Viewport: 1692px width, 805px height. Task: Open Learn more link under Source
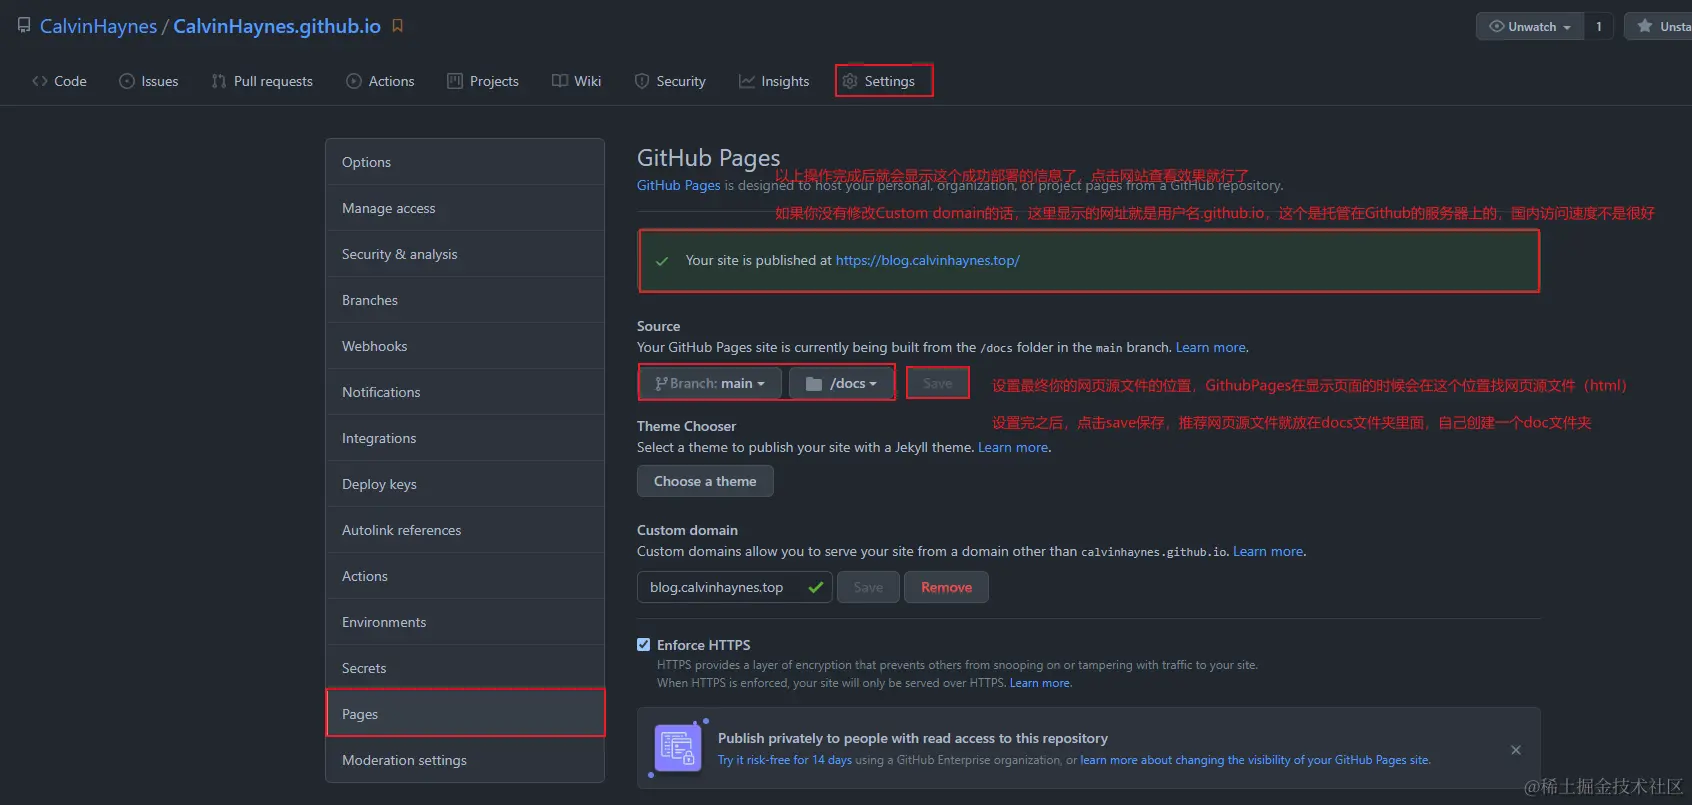(1210, 347)
